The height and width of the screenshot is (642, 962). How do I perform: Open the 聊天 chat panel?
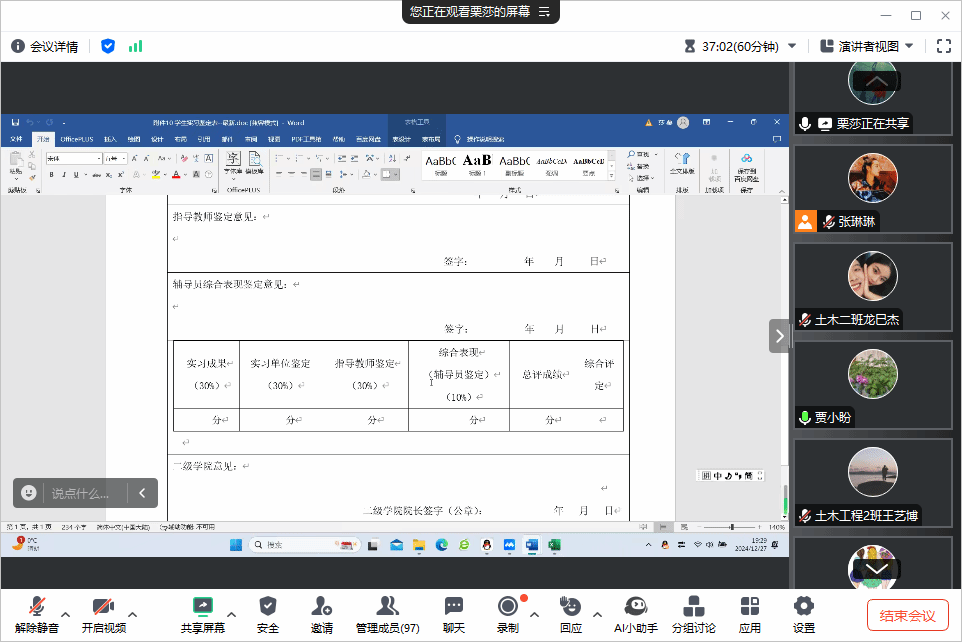coord(454,613)
